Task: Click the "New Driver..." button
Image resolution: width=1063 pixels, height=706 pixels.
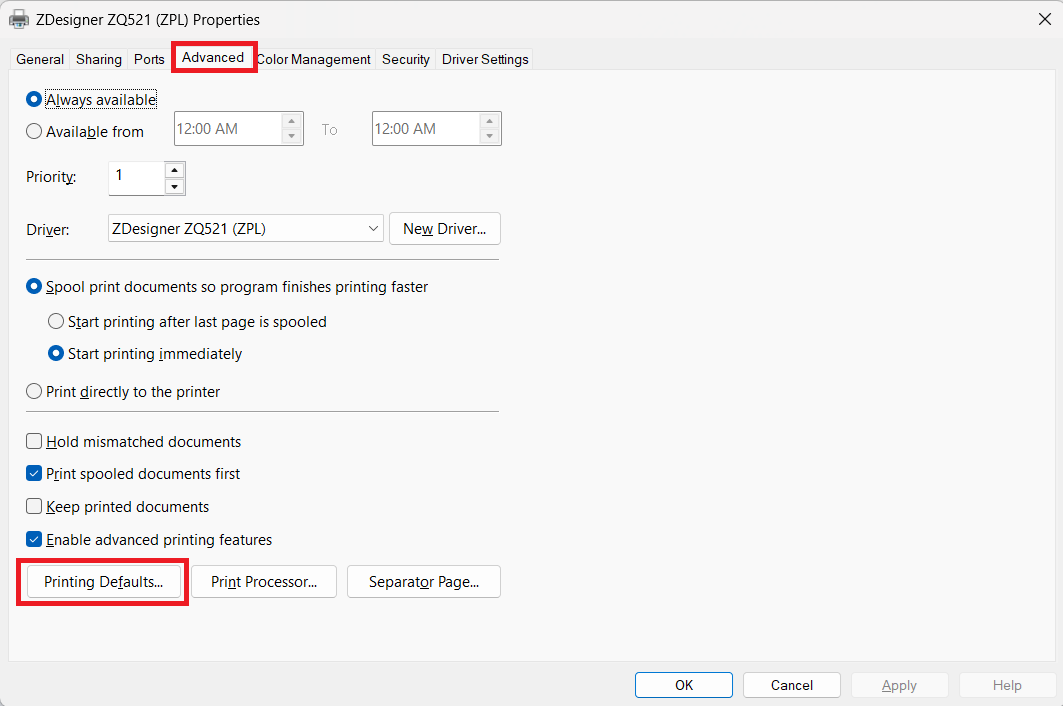Action: point(444,228)
